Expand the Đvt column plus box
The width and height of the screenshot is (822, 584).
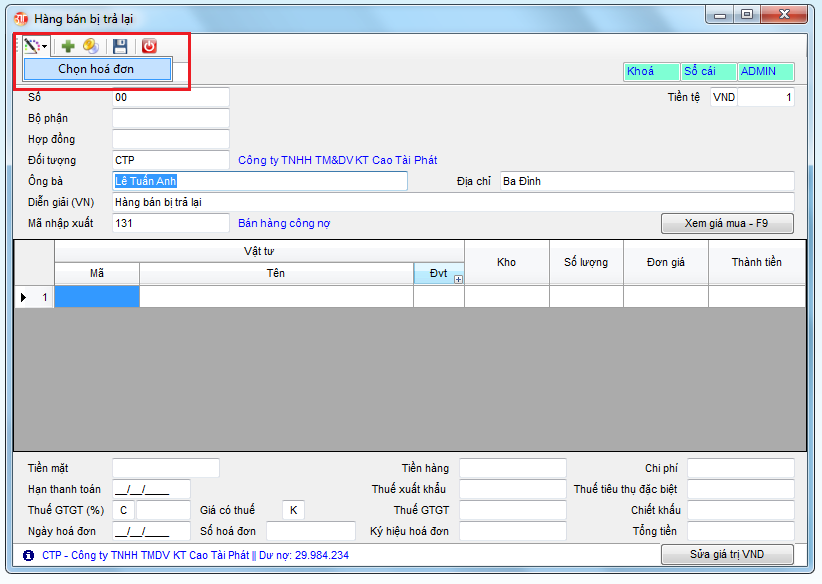tap(458, 279)
